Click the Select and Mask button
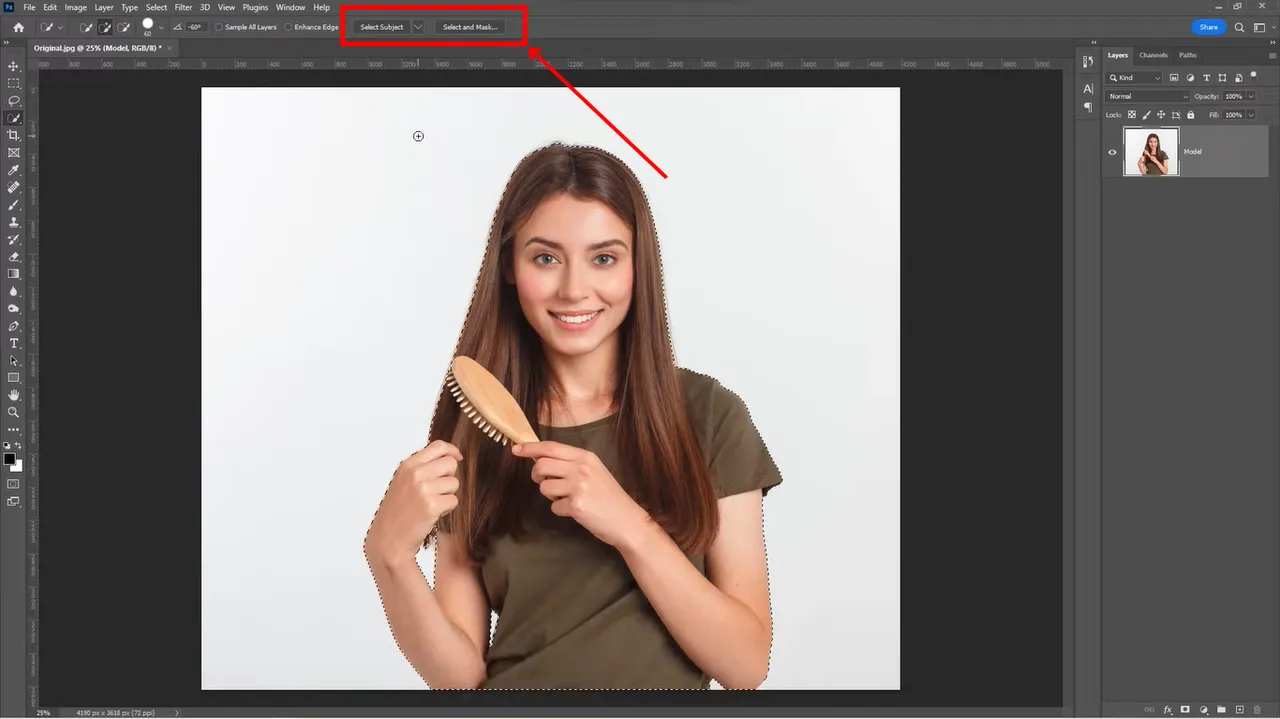The height and width of the screenshot is (719, 1280). click(470, 27)
